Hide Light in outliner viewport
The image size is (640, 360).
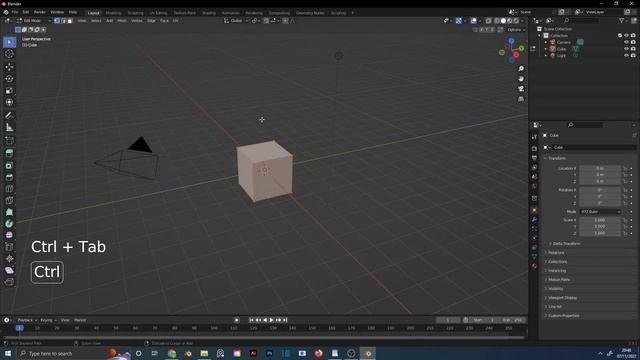tap(627, 55)
